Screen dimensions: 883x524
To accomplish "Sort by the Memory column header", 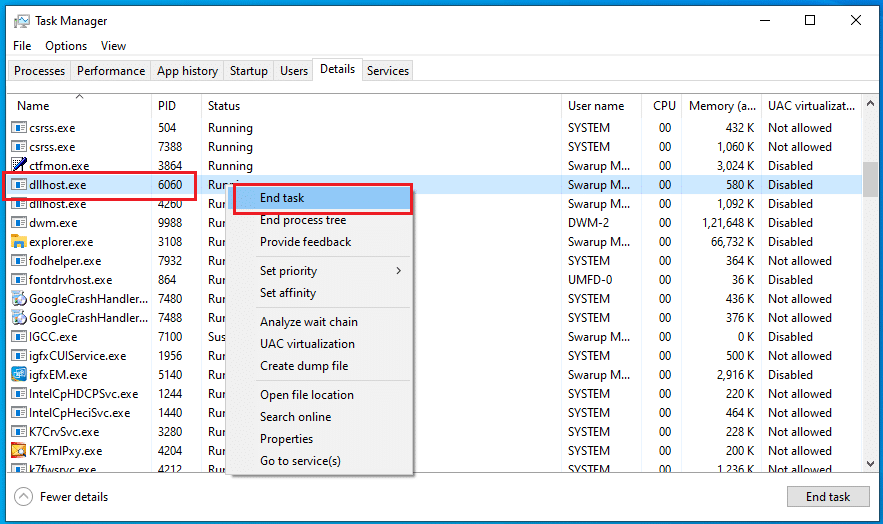I will click(x=721, y=106).
